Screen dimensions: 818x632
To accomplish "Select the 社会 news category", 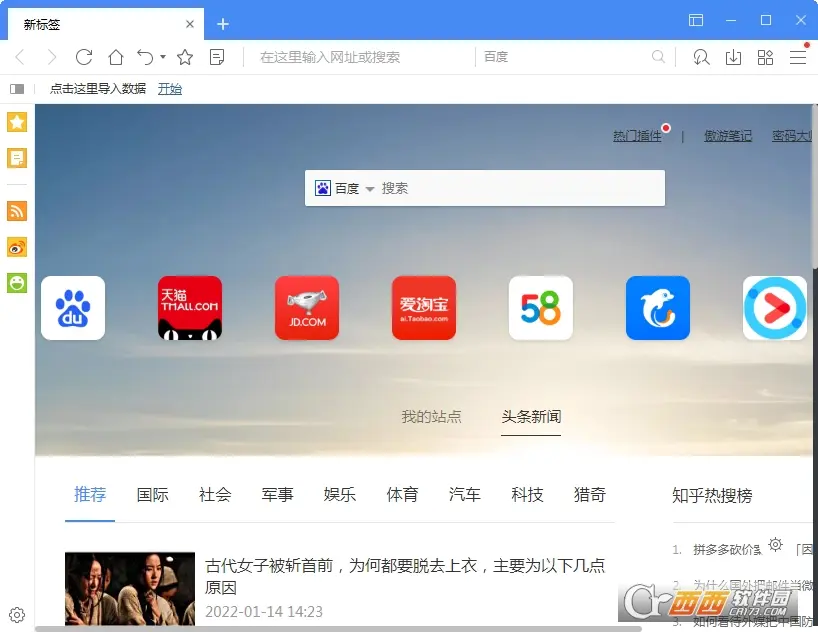I will click(x=215, y=494).
